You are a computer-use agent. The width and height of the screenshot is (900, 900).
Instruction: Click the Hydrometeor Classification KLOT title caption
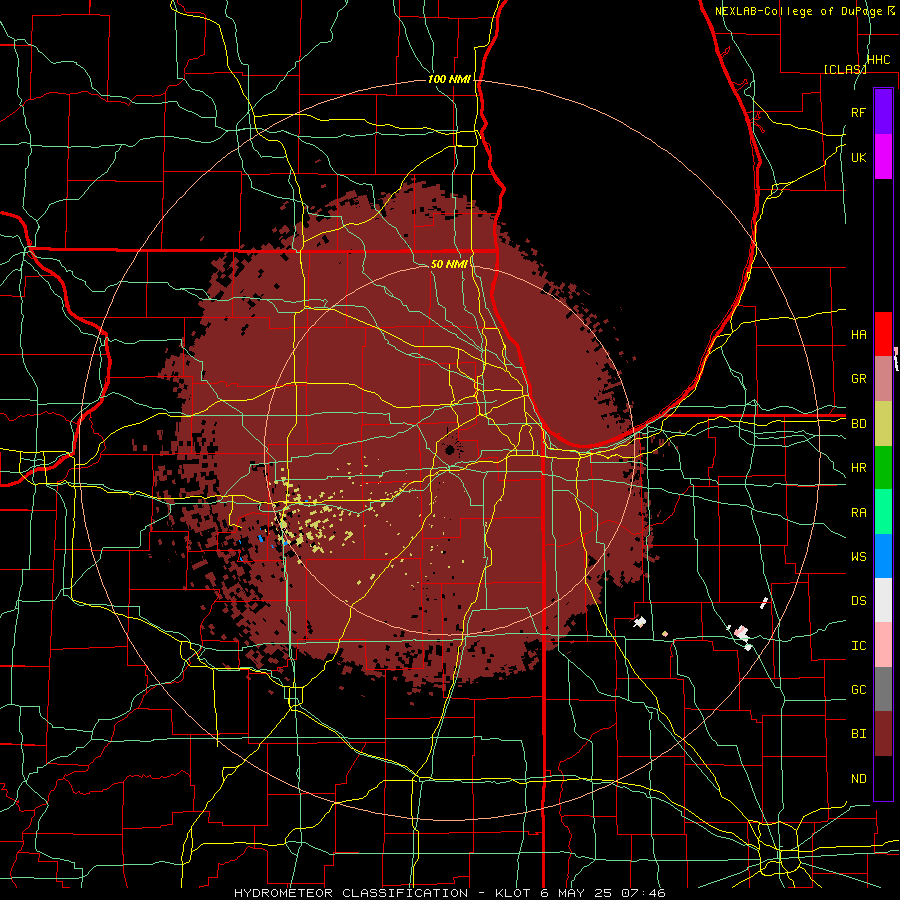coord(450,893)
